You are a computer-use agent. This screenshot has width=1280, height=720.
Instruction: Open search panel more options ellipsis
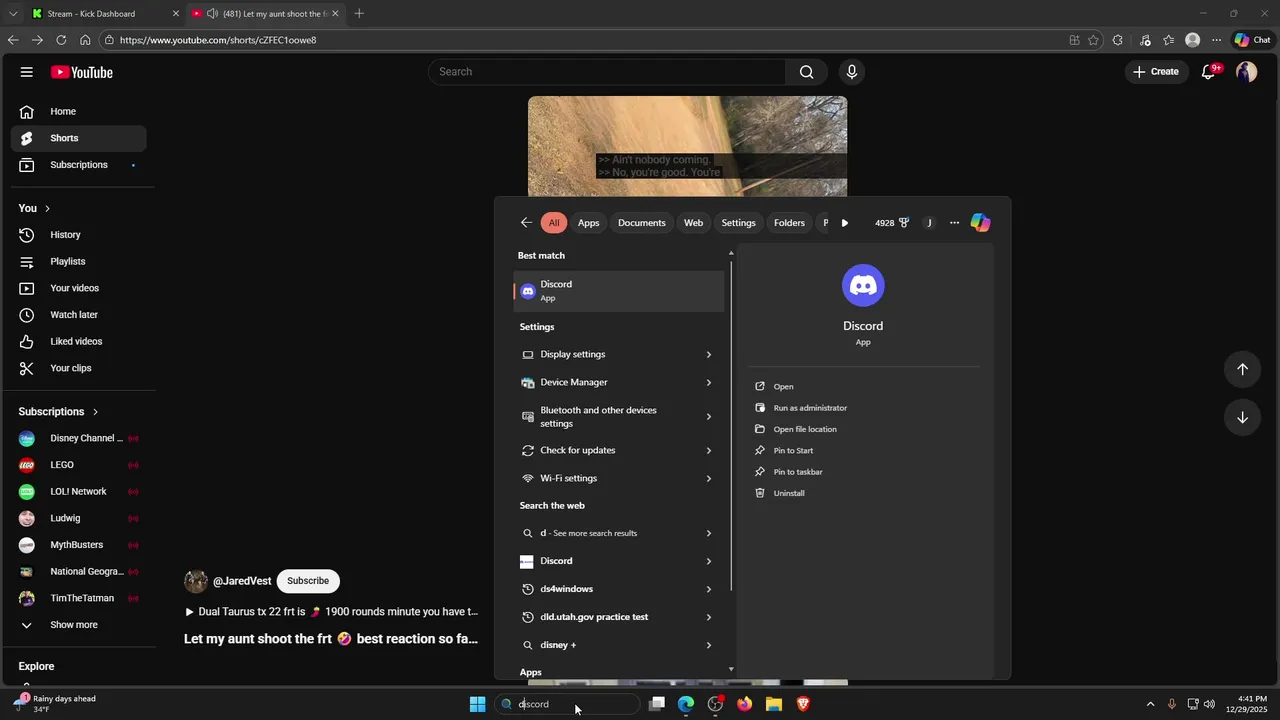click(954, 223)
